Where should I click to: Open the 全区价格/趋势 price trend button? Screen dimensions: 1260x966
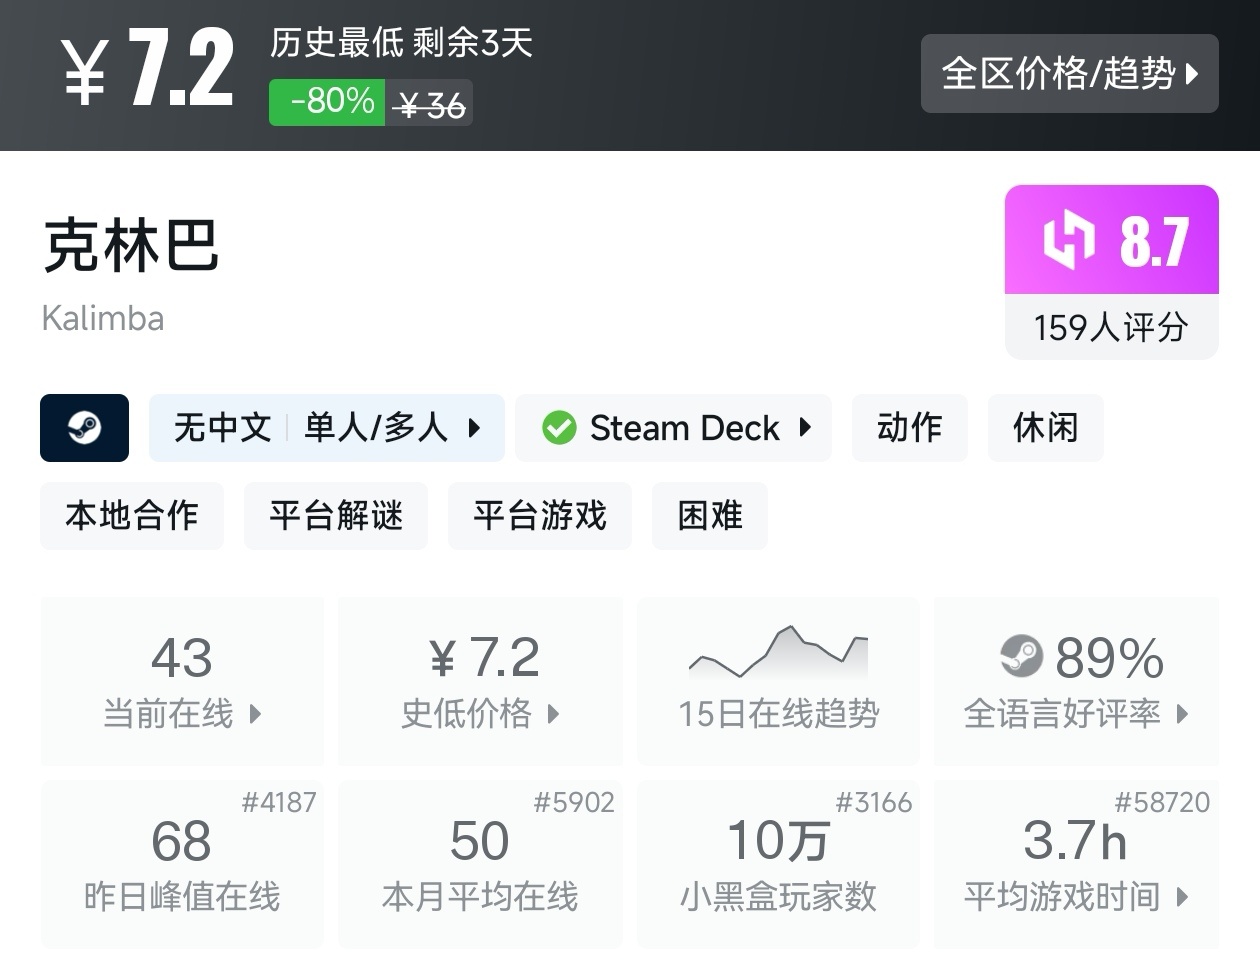[x=1069, y=73]
